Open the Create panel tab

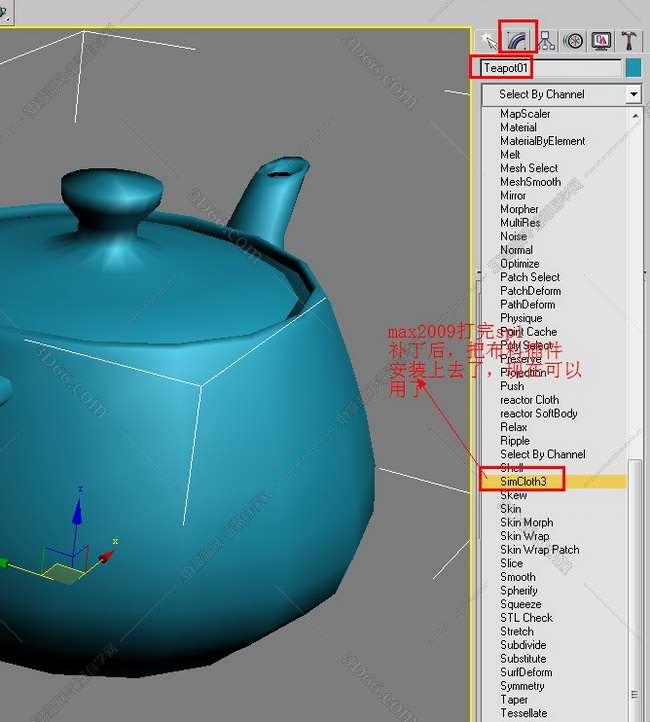pyautogui.click(x=489, y=40)
